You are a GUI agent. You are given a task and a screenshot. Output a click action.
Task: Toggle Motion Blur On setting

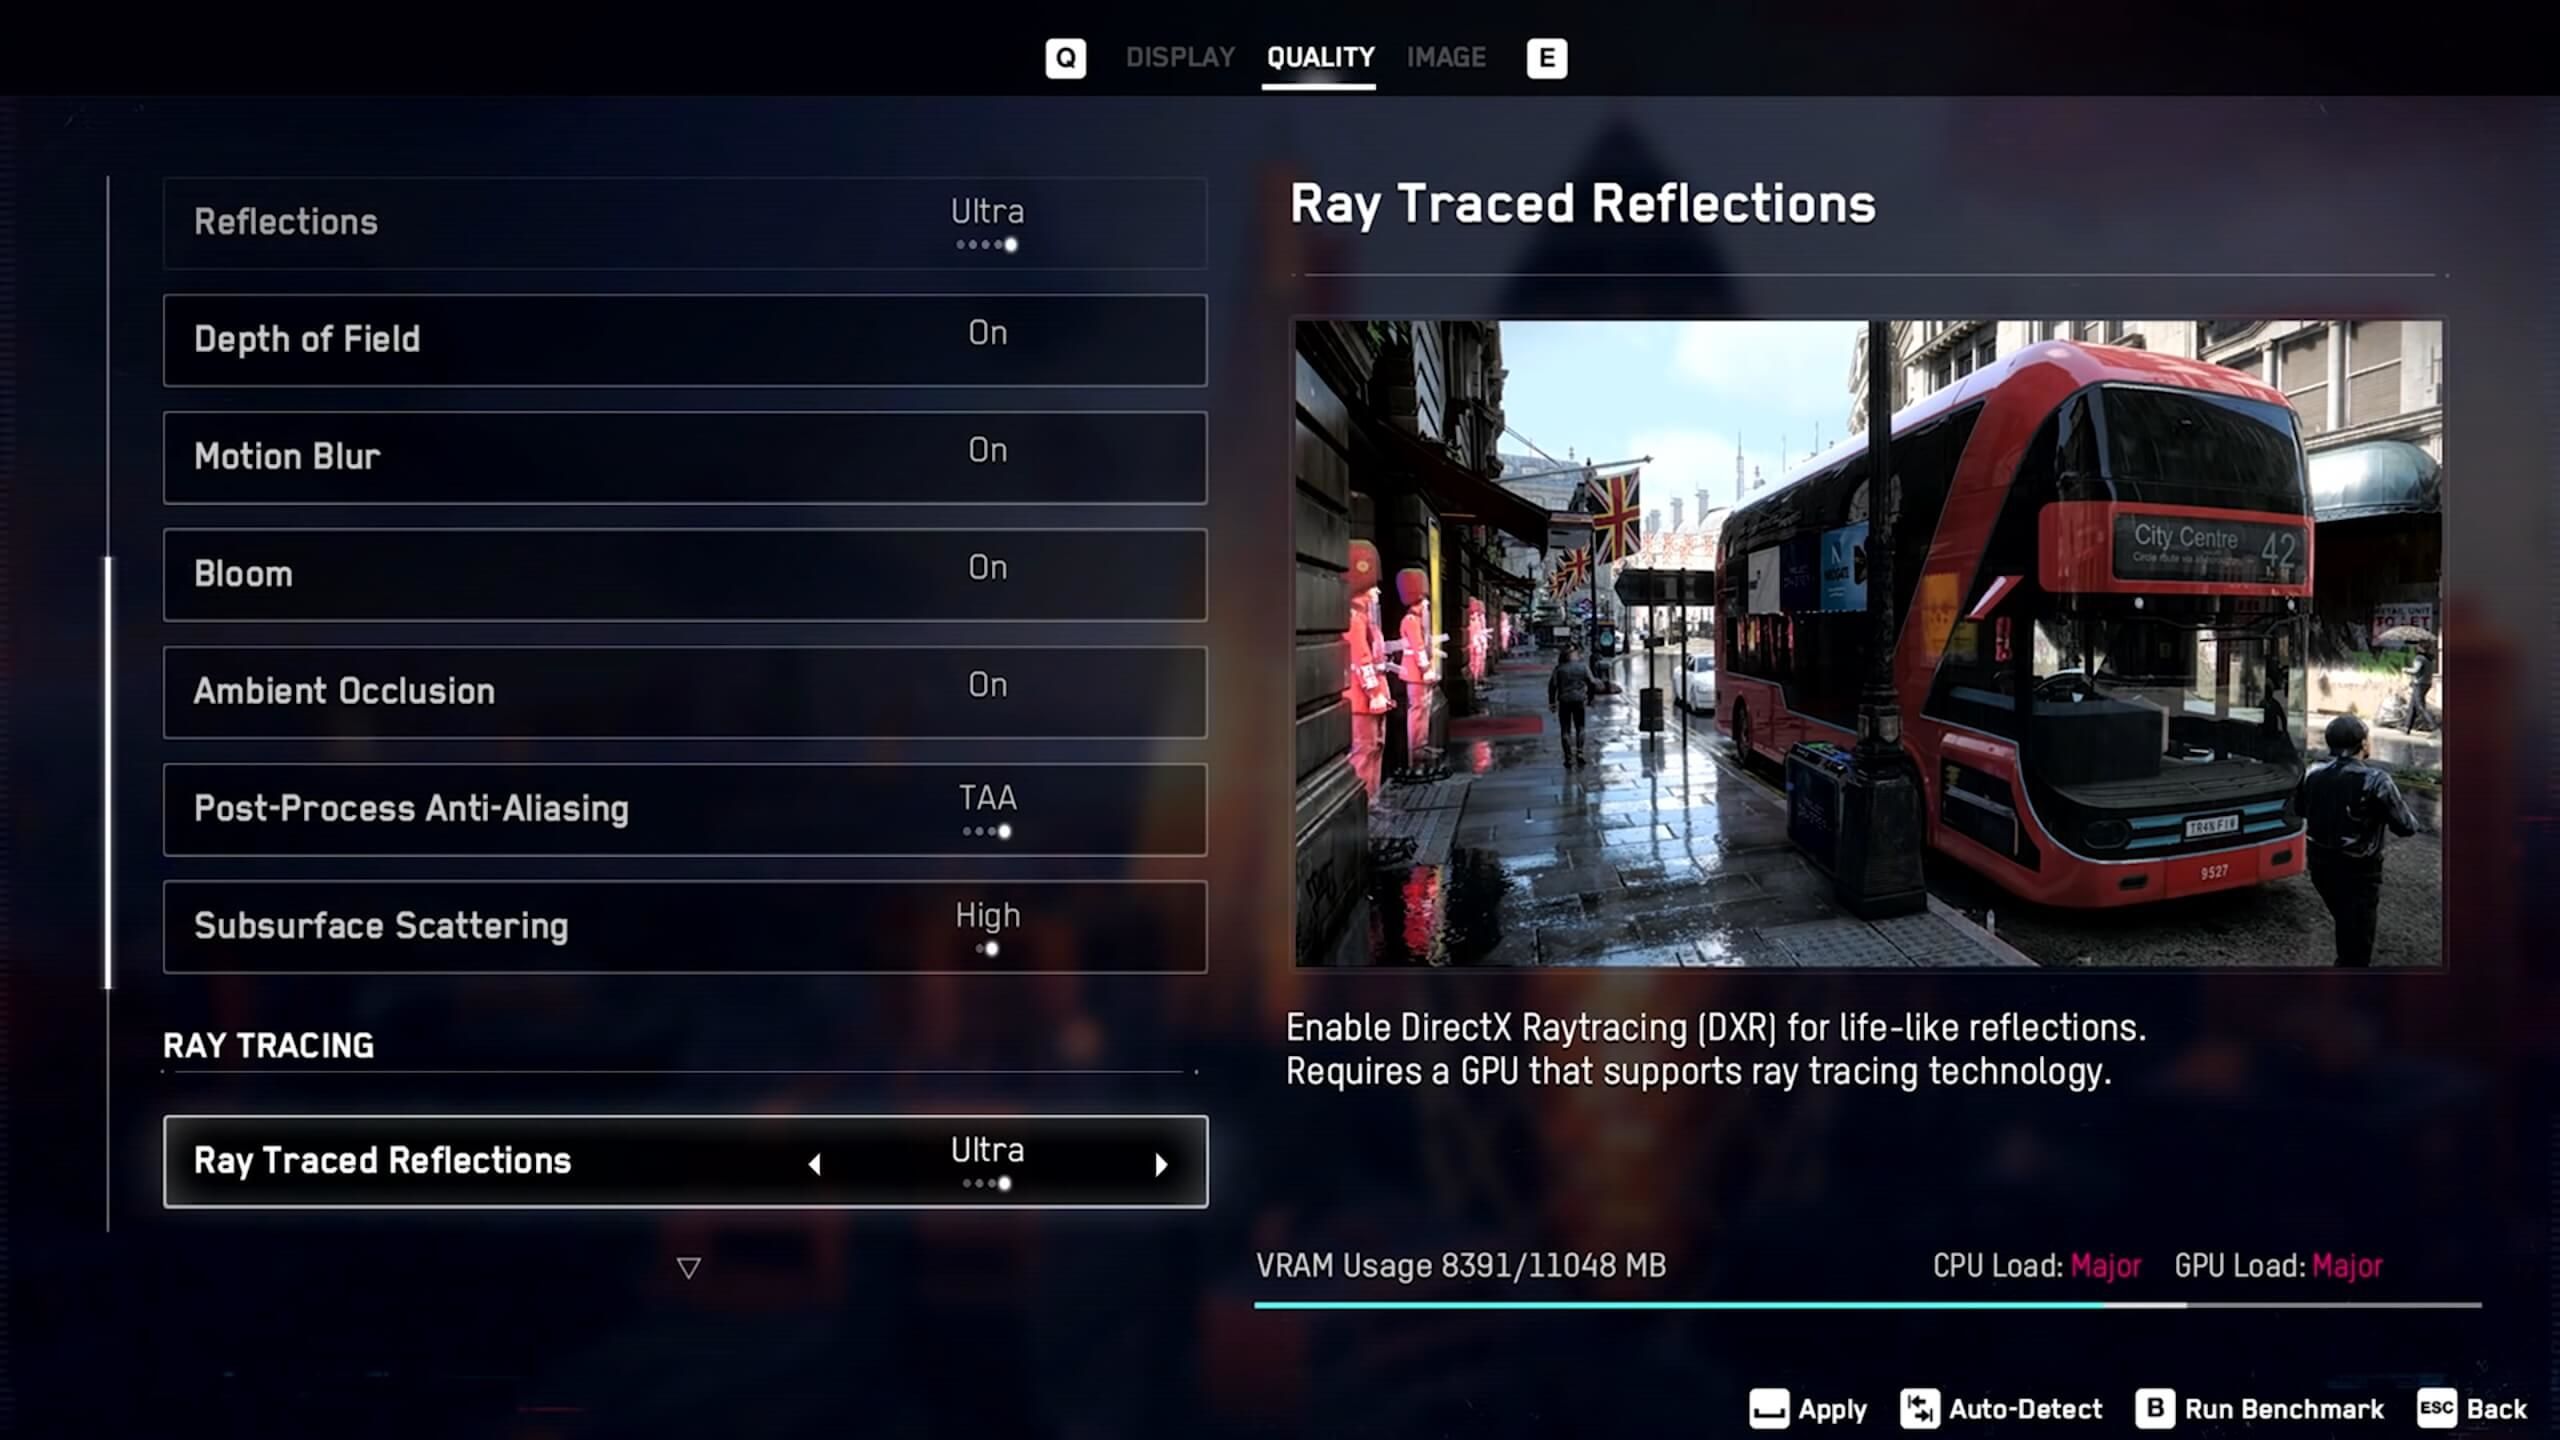point(986,455)
